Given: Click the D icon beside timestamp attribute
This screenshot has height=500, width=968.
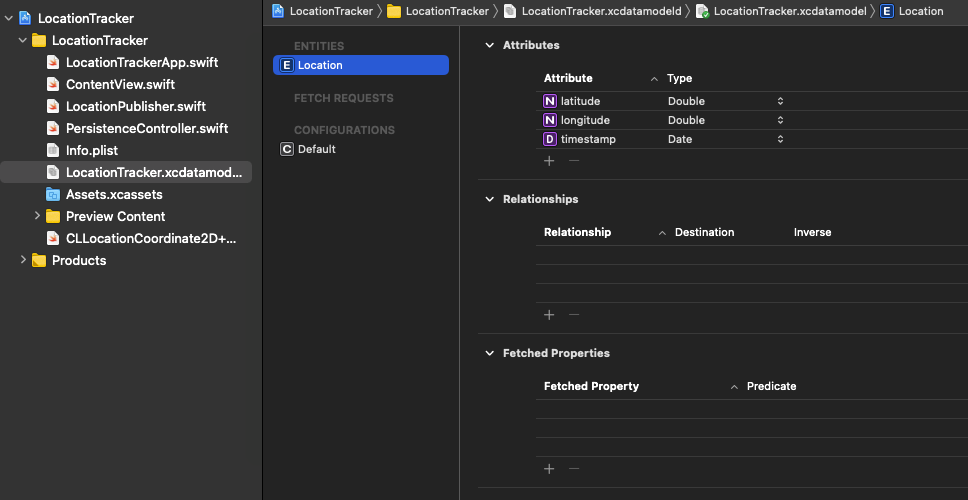Looking at the screenshot, I should [x=550, y=139].
